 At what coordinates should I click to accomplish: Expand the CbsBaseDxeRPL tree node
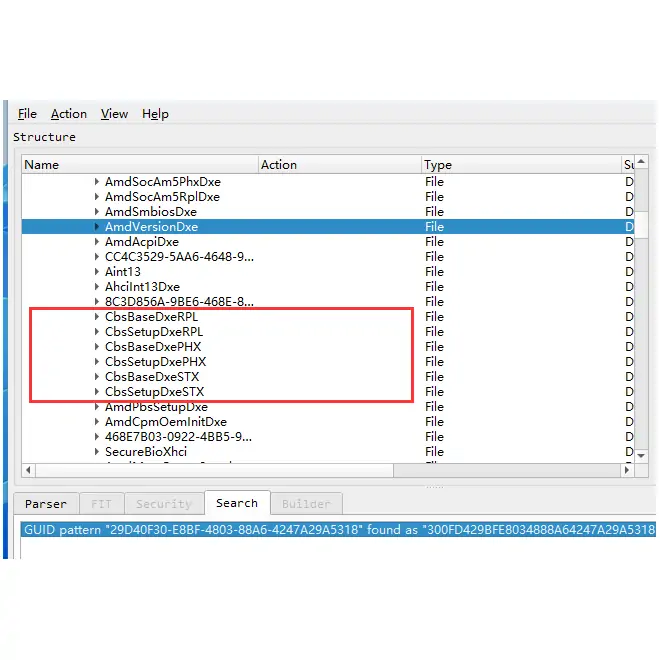click(x=97, y=317)
